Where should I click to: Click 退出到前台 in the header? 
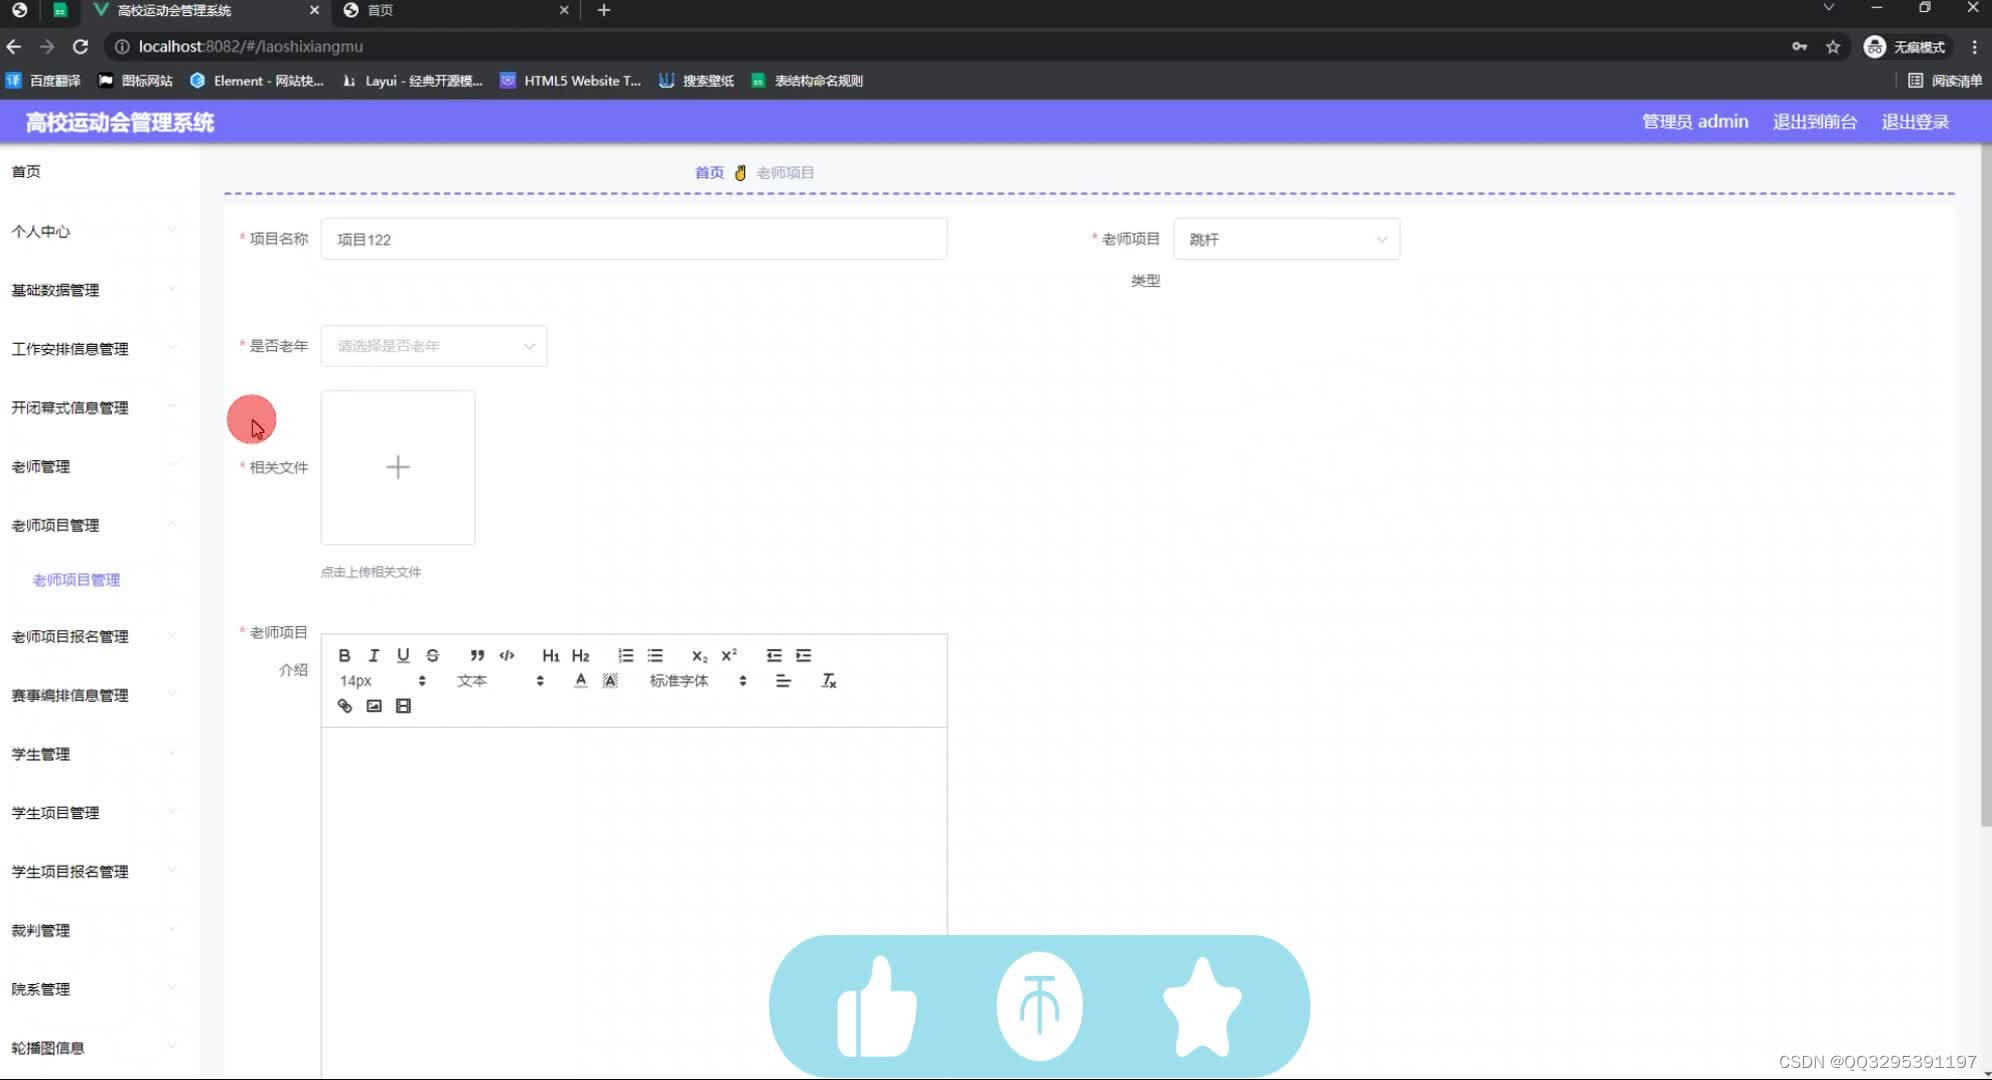pyautogui.click(x=1814, y=121)
